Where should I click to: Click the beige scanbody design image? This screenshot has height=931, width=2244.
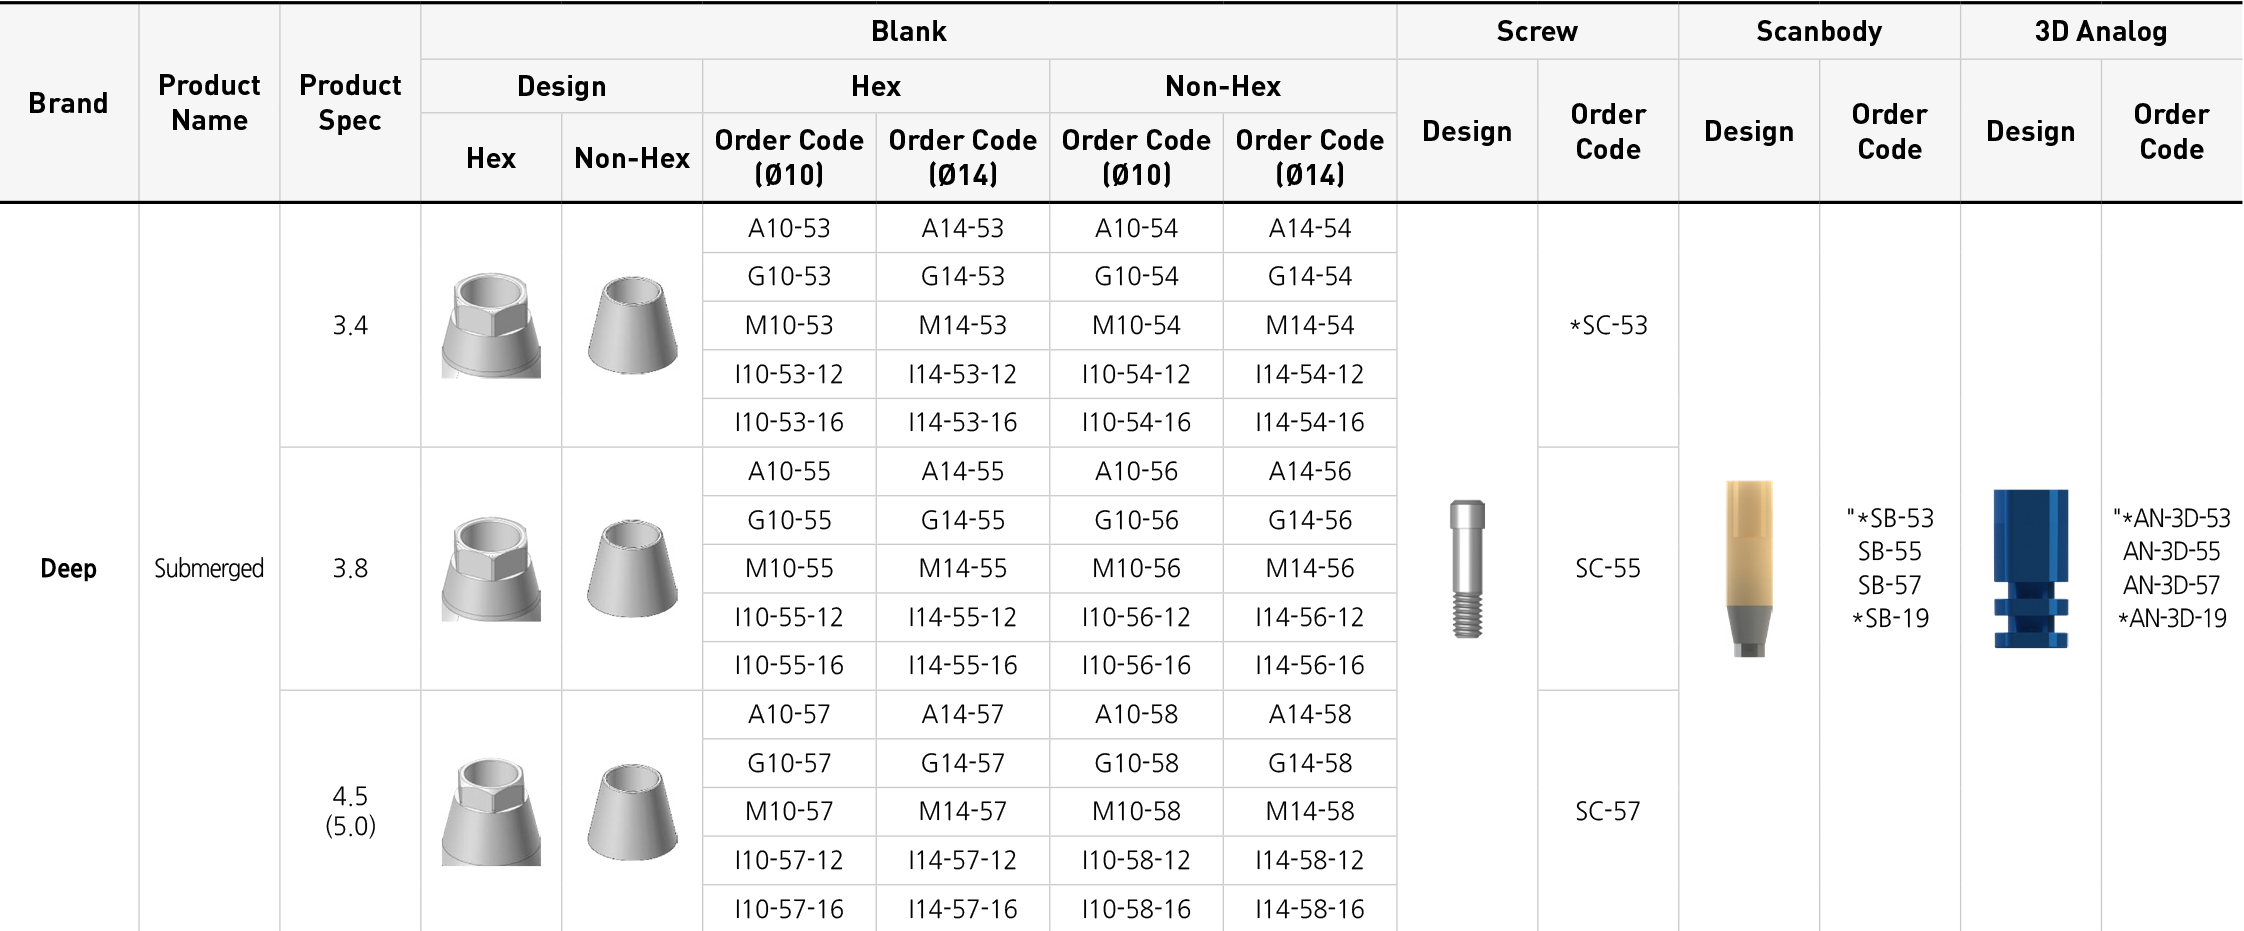(x=1749, y=568)
